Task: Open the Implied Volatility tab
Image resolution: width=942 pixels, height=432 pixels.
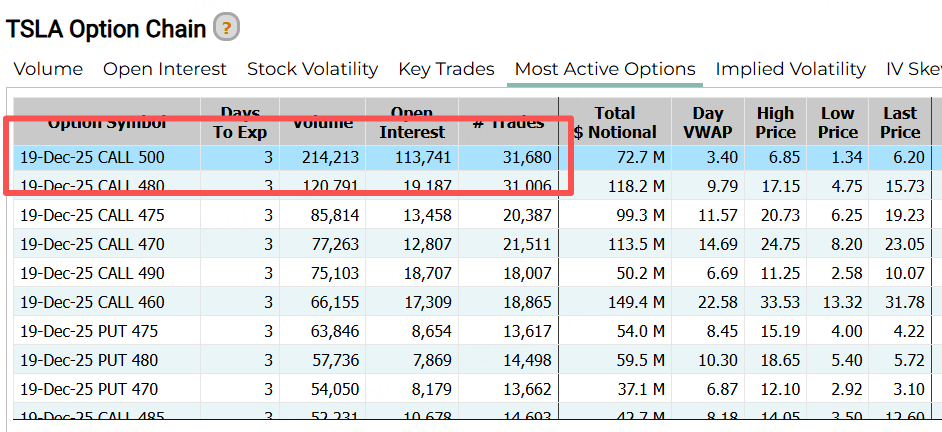Action: pyautogui.click(x=790, y=69)
